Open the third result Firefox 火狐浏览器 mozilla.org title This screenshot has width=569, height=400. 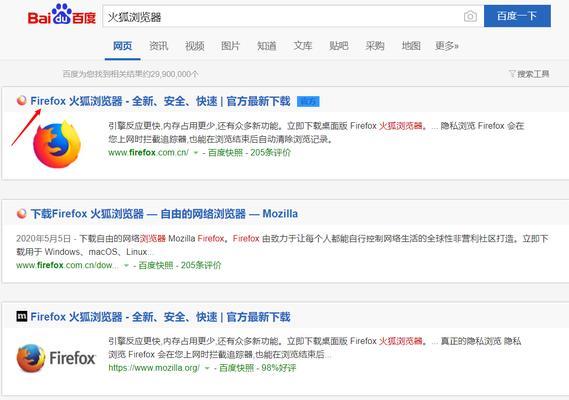(x=160, y=317)
